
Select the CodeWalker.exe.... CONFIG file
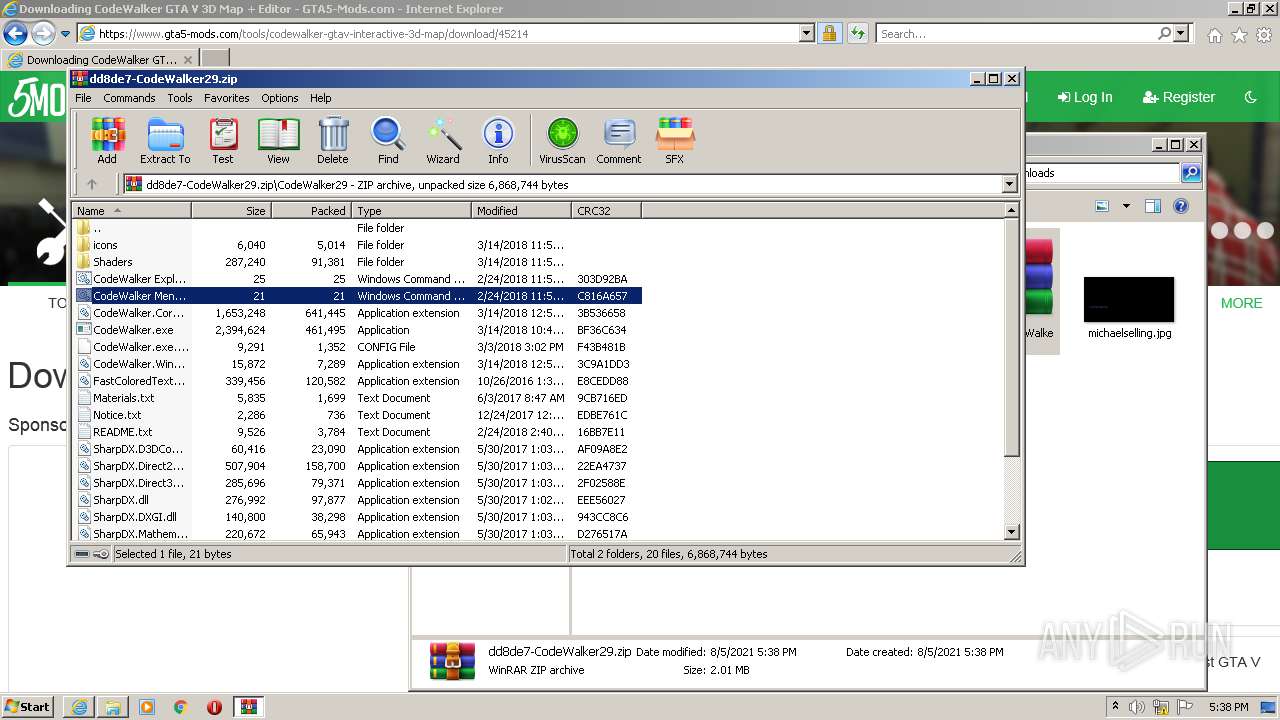click(357, 347)
